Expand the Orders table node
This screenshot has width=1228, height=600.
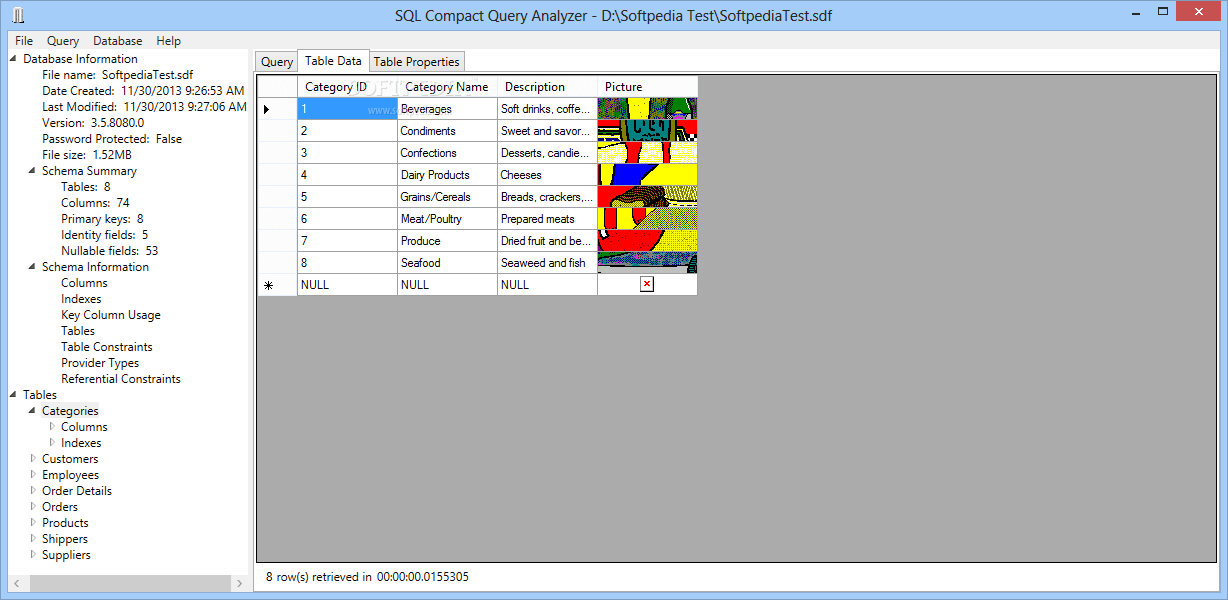tap(33, 507)
